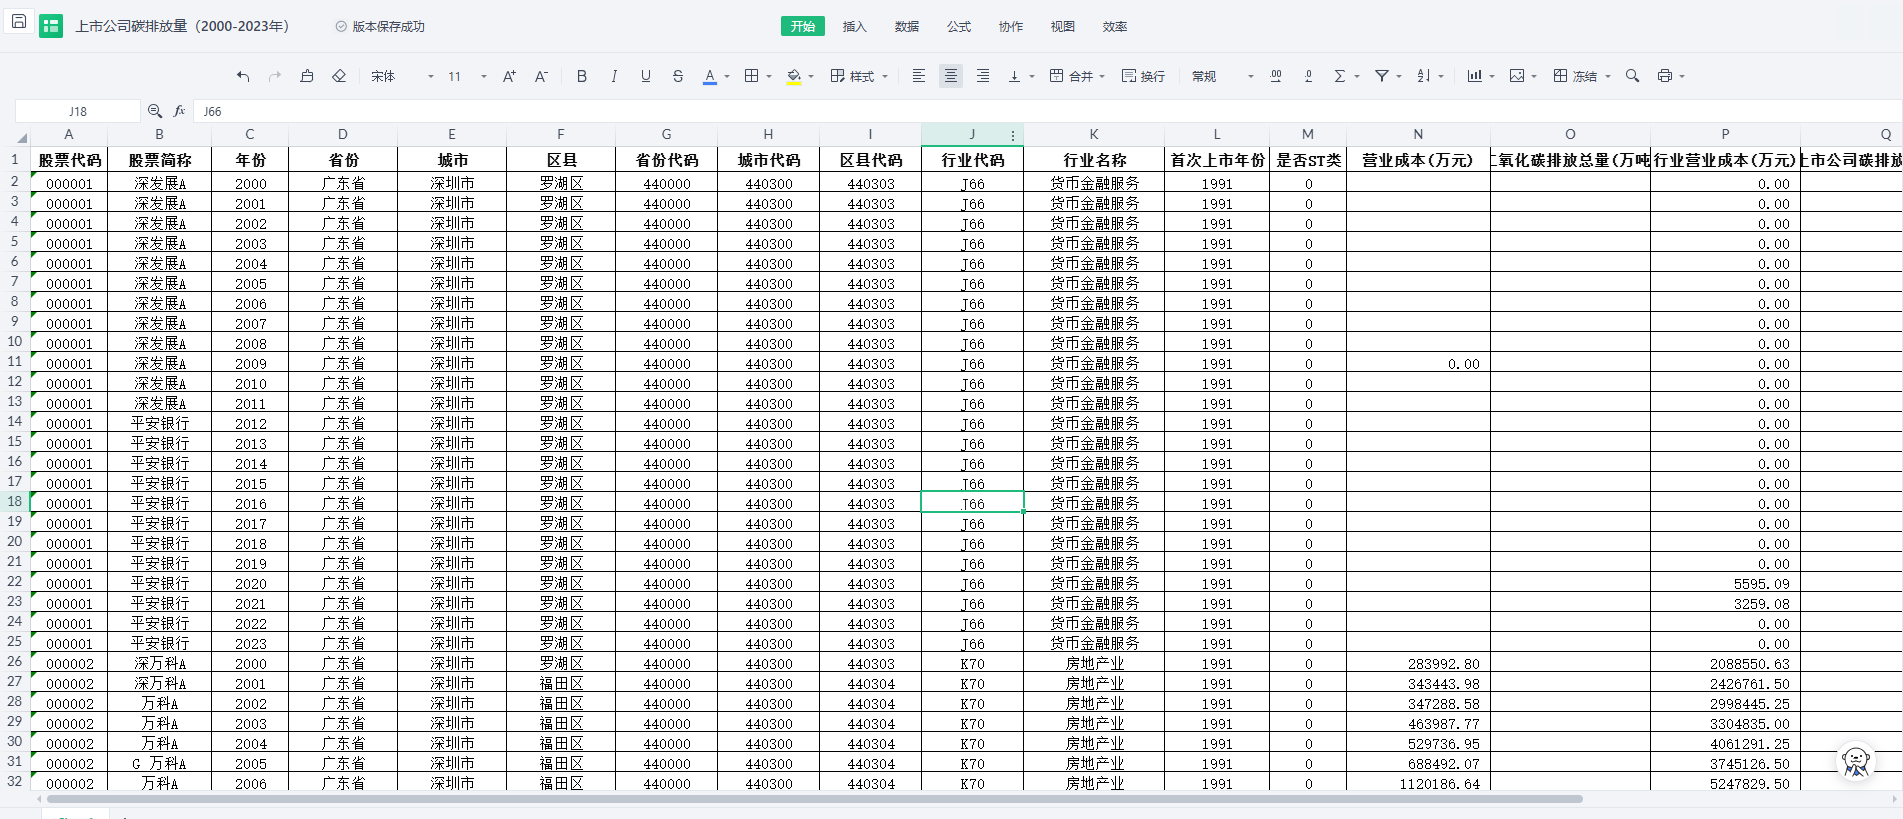Open the 效率 tab

pyautogui.click(x=1115, y=26)
